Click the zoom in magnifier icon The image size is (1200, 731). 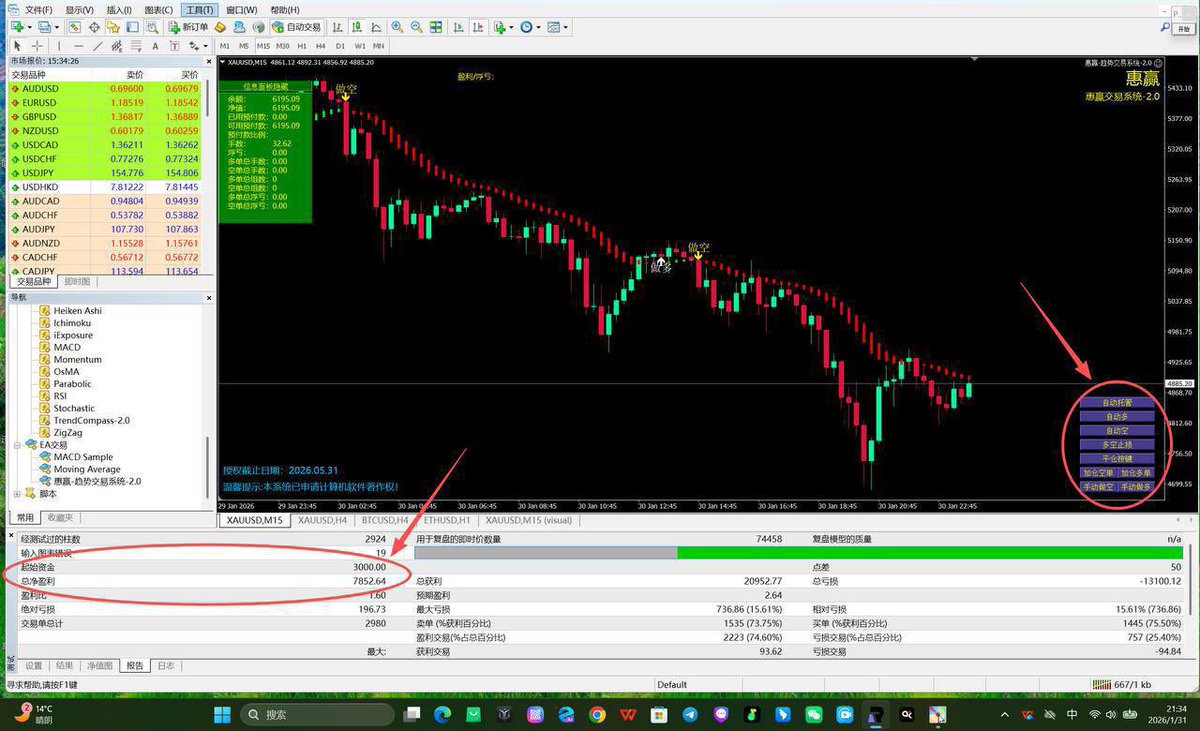click(x=397, y=27)
